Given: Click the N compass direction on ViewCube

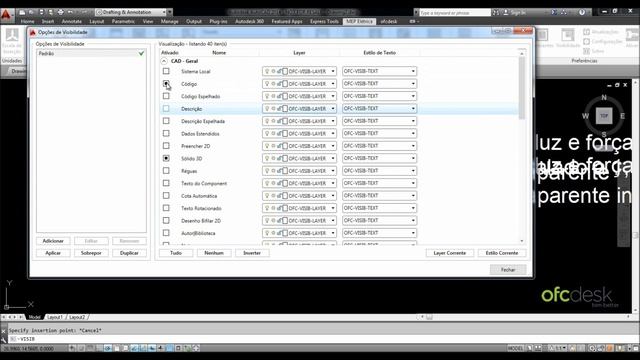Looking at the screenshot, I should pyautogui.click(x=604, y=98).
